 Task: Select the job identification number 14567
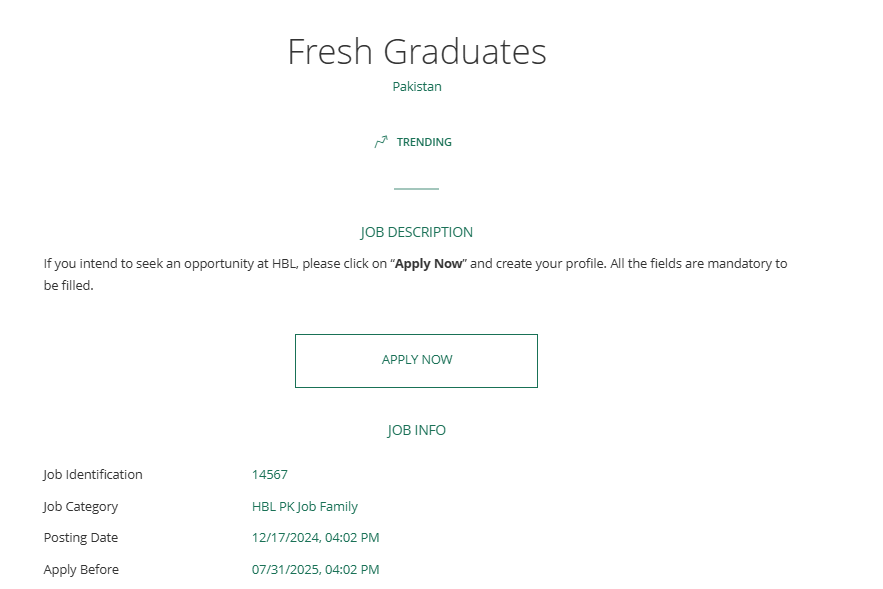pos(270,475)
